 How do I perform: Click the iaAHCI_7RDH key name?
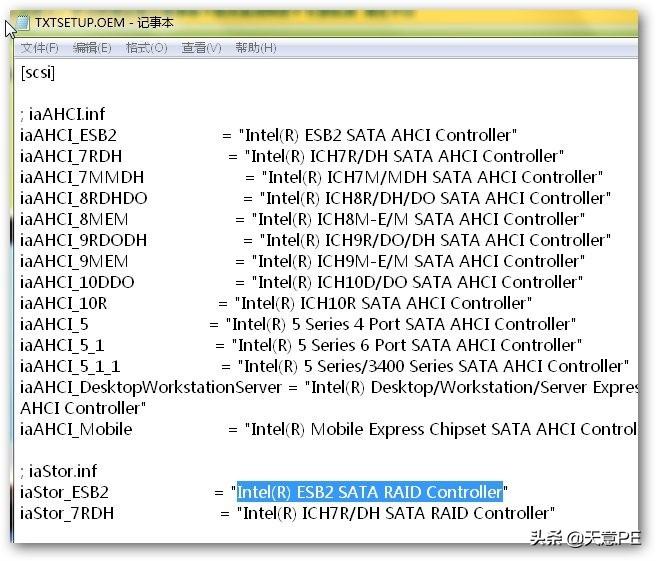pos(71,156)
